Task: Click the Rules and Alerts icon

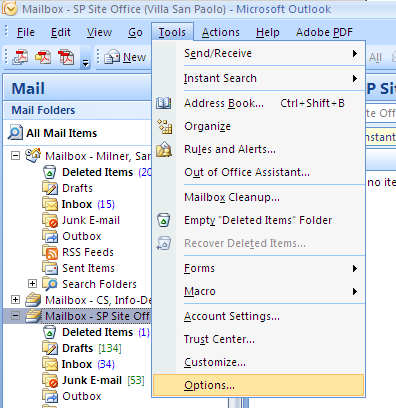Action: tap(164, 149)
